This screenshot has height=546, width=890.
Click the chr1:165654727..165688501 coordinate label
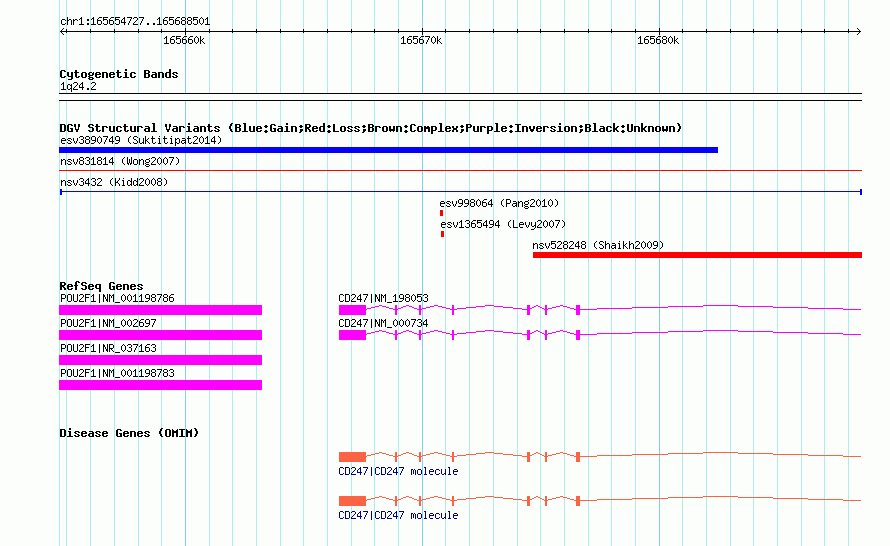pyautogui.click(x=135, y=22)
